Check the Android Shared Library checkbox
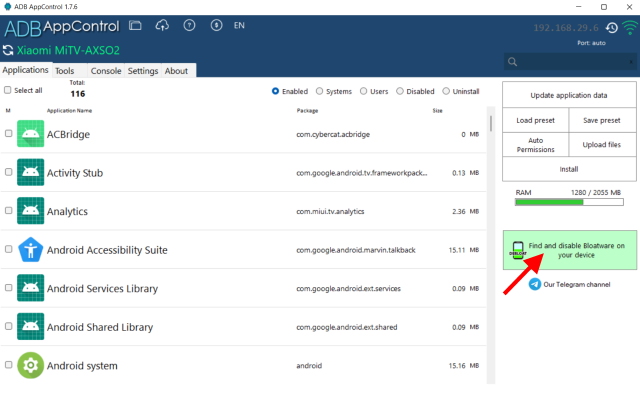The width and height of the screenshot is (640, 393). click(x=8, y=326)
